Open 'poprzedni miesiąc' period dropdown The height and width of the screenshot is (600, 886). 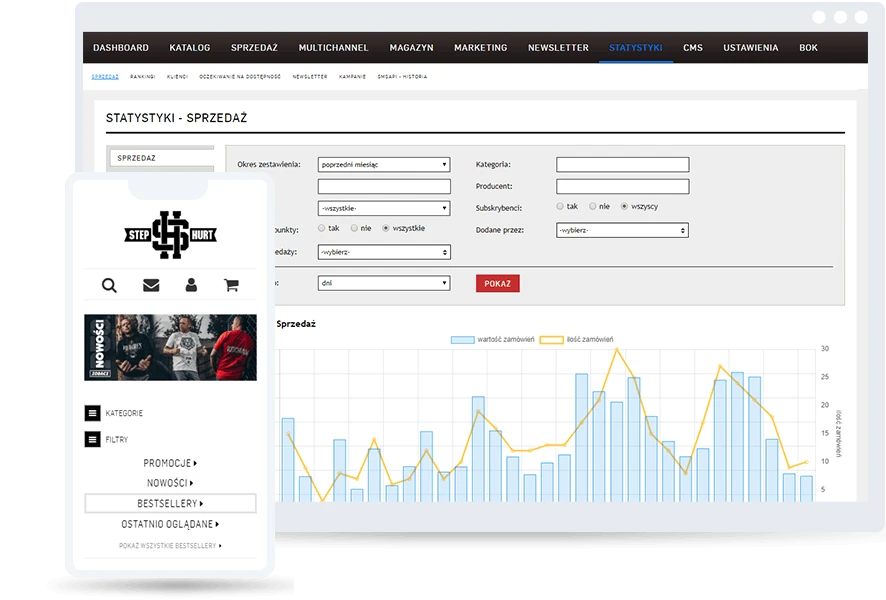(384, 164)
